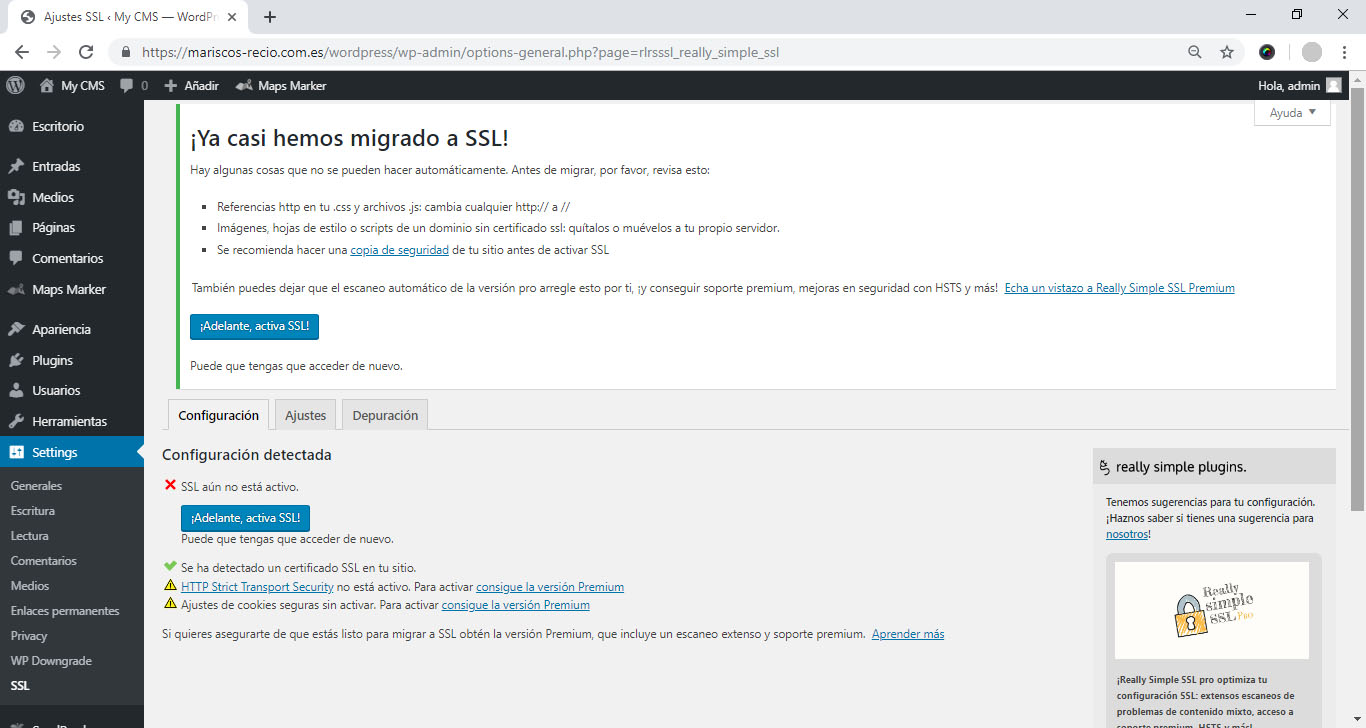Click the padlock site info icon
The width and height of the screenshot is (1366, 728).
127,52
